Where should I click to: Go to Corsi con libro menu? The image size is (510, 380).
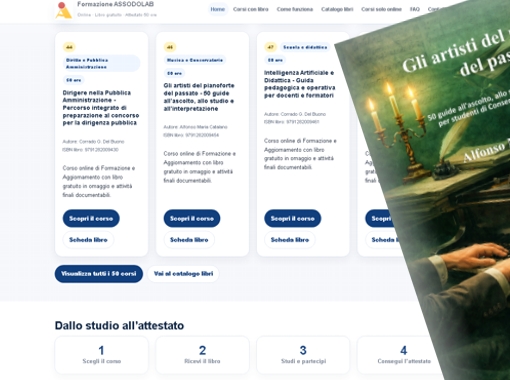click(x=251, y=9)
